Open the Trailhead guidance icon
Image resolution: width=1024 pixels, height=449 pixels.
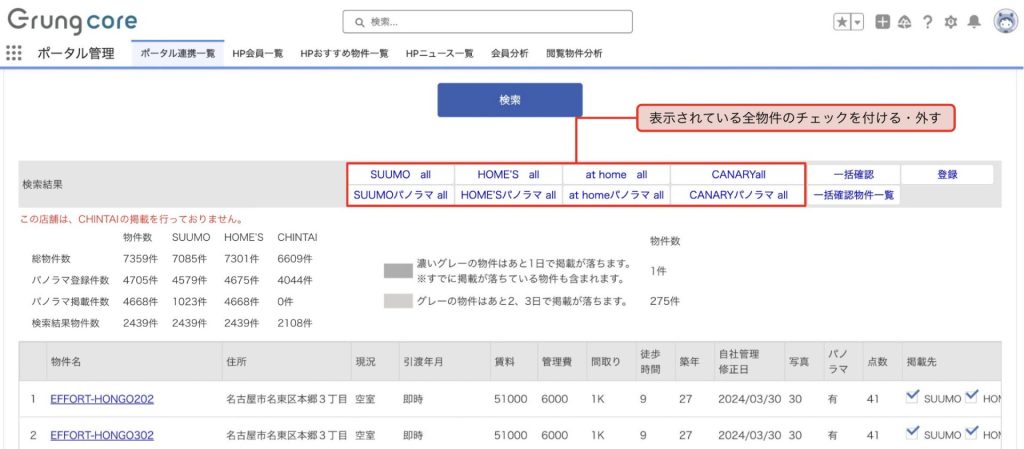pyautogui.click(x=904, y=22)
